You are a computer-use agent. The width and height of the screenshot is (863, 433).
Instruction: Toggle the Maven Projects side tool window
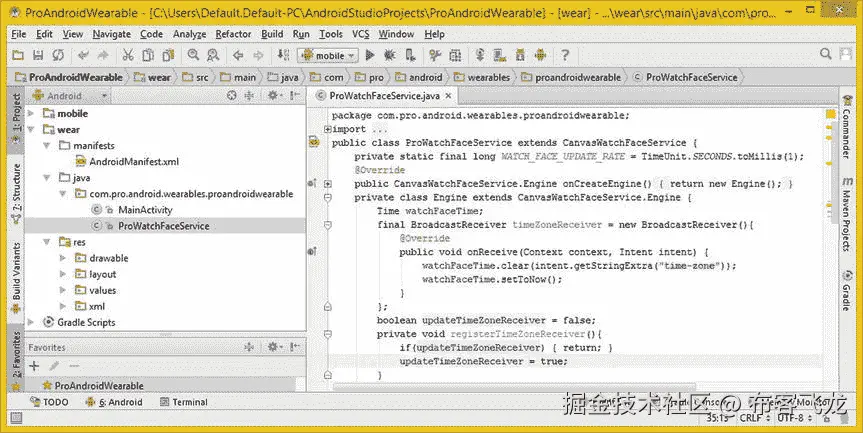[x=846, y=215]
